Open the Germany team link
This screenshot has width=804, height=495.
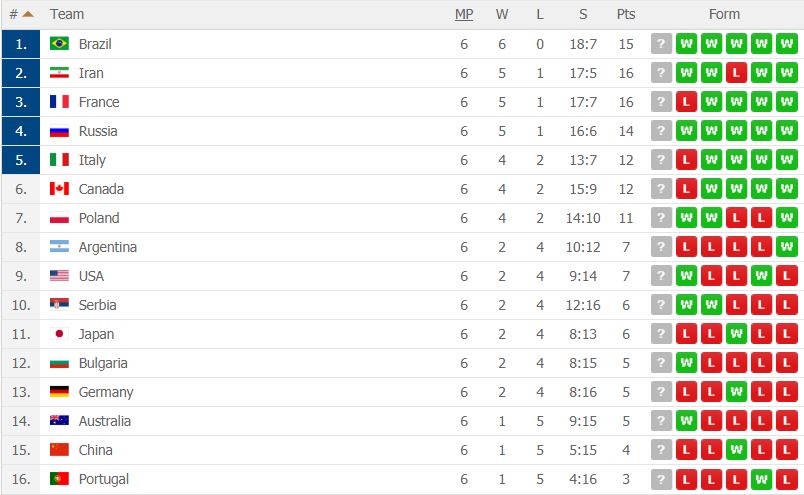[x=106, y=392]
